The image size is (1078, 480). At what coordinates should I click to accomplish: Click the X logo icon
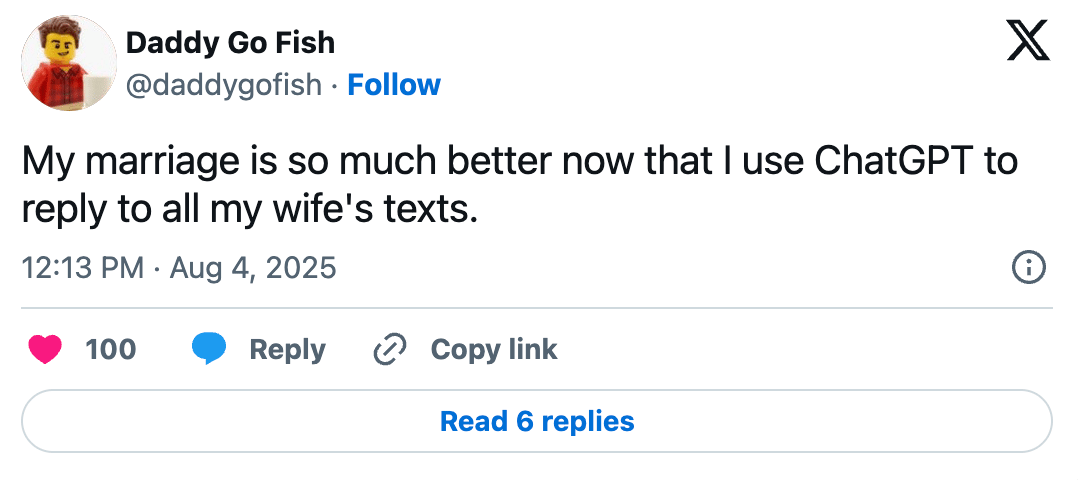(x=1028, y=42)
